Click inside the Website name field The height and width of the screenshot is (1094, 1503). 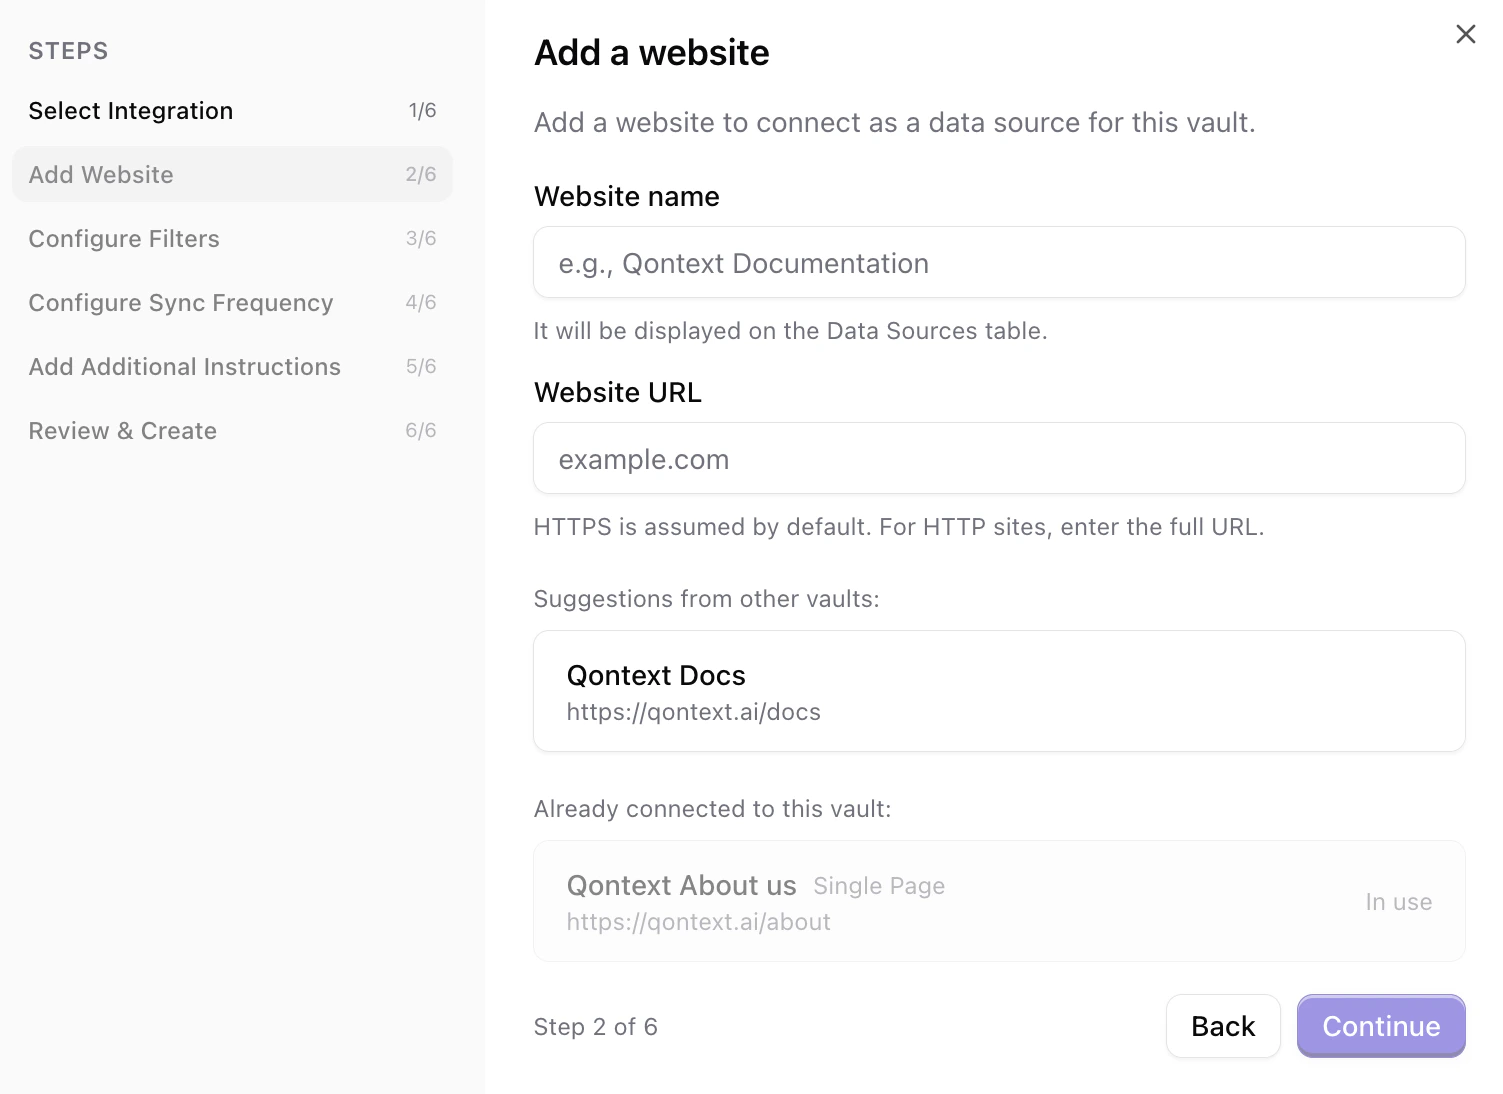(x=998, y=262)
